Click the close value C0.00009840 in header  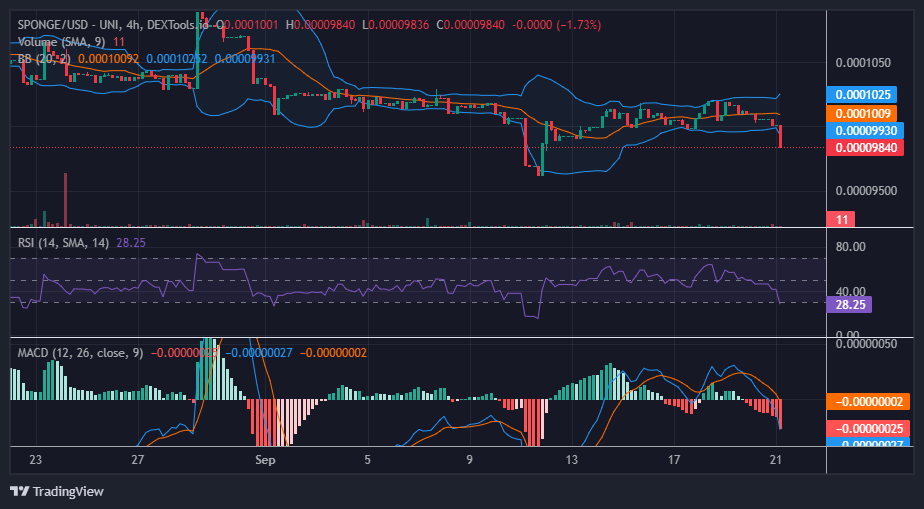470,25
